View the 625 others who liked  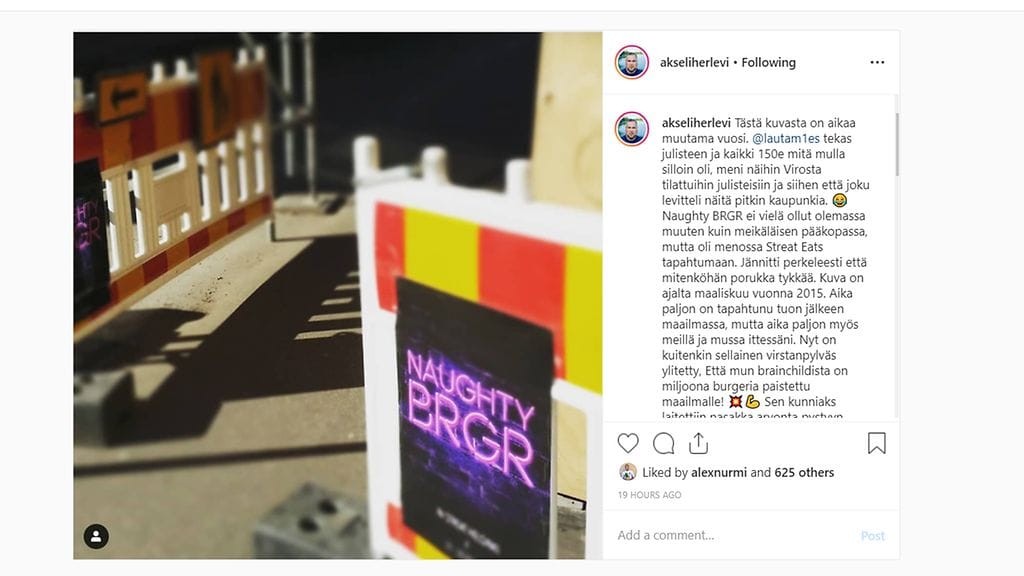pyautogui.click(x=804, y=472)
